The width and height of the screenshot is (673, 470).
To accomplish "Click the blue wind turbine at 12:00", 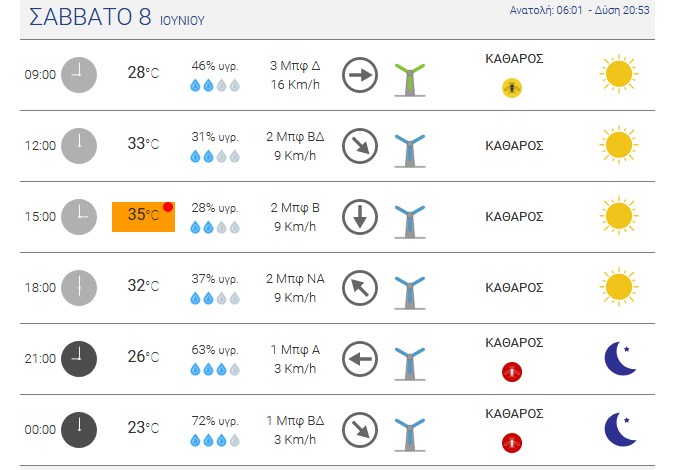I will [410, 151].
